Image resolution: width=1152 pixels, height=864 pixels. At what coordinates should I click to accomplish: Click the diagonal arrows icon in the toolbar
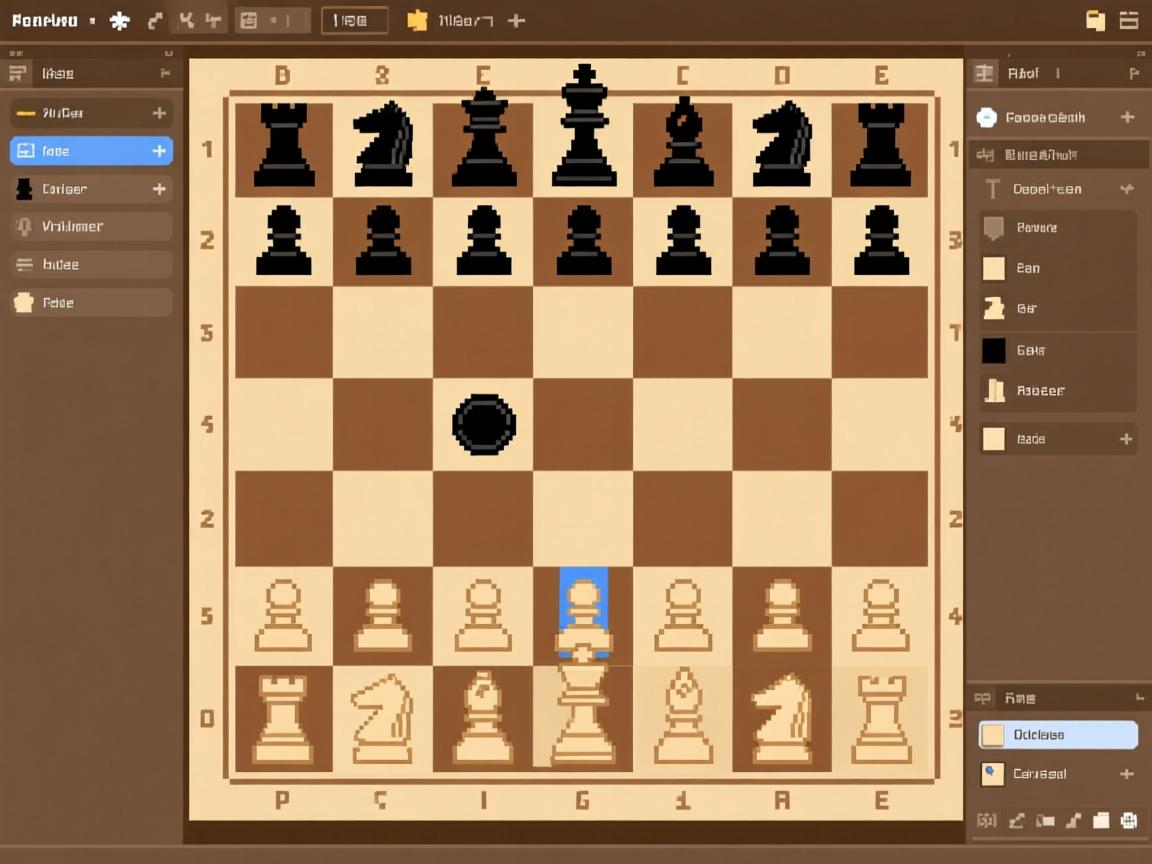154,19
